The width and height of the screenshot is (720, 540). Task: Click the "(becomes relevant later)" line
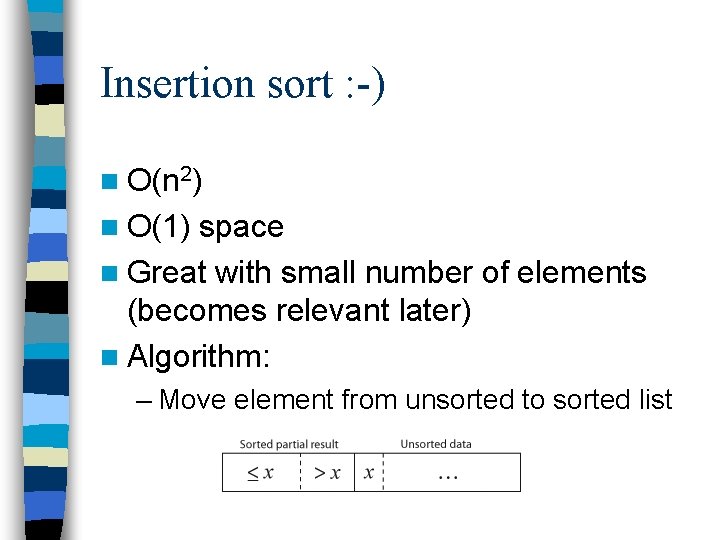[x=299, y=311]
